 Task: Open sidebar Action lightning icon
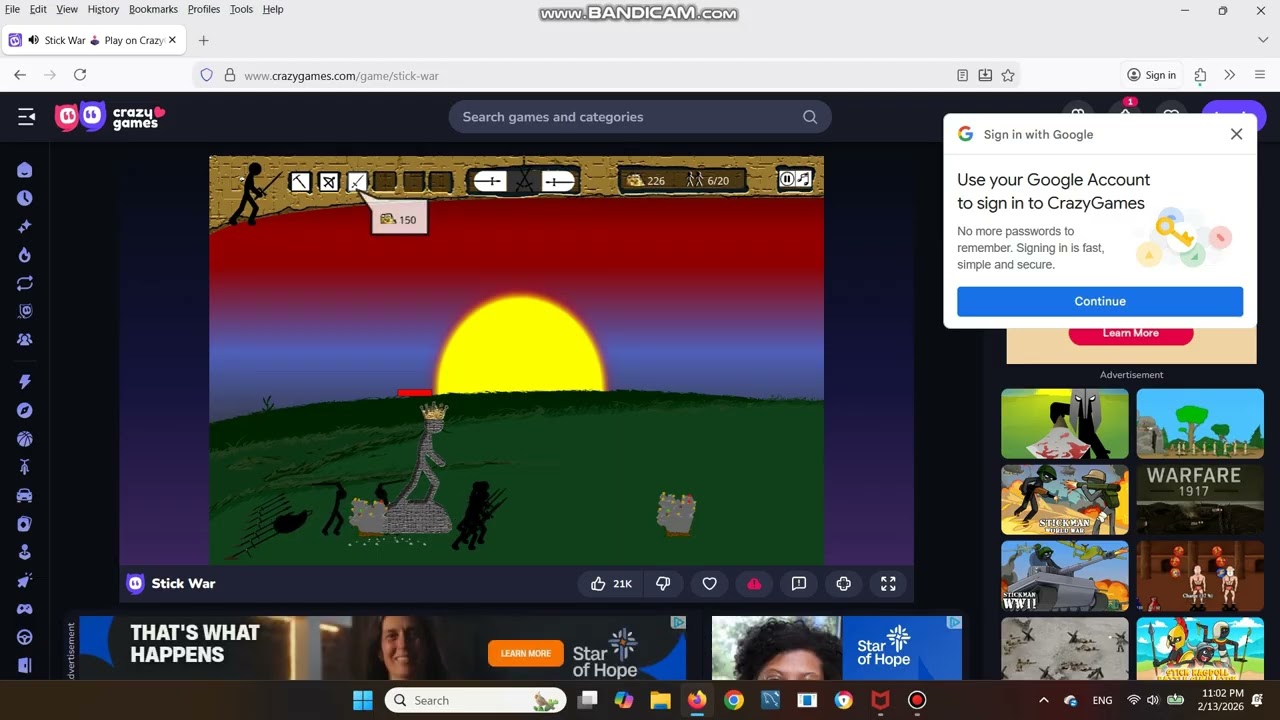coord(25,382)
